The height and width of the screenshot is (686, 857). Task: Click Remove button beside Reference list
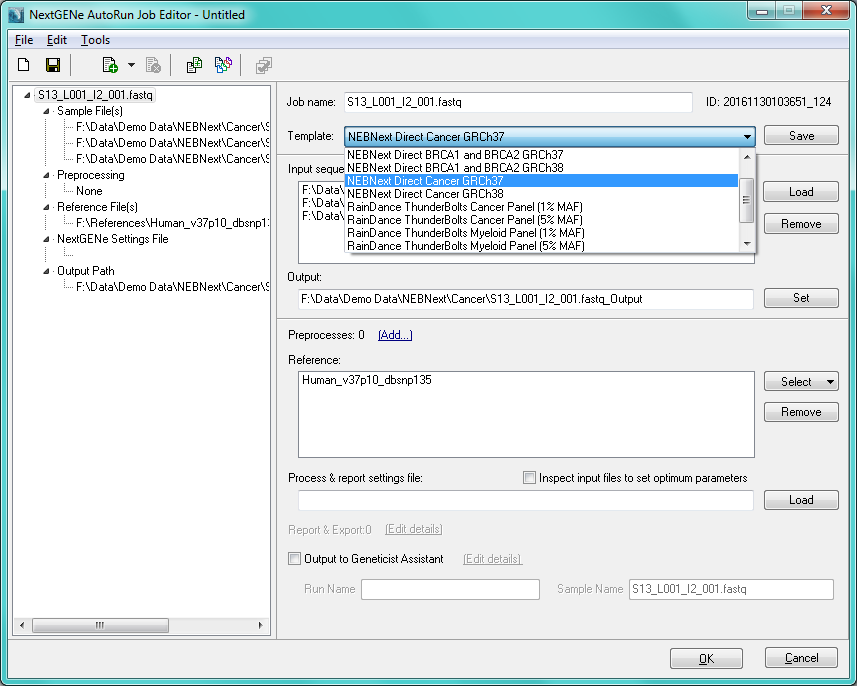coord(801,412)
